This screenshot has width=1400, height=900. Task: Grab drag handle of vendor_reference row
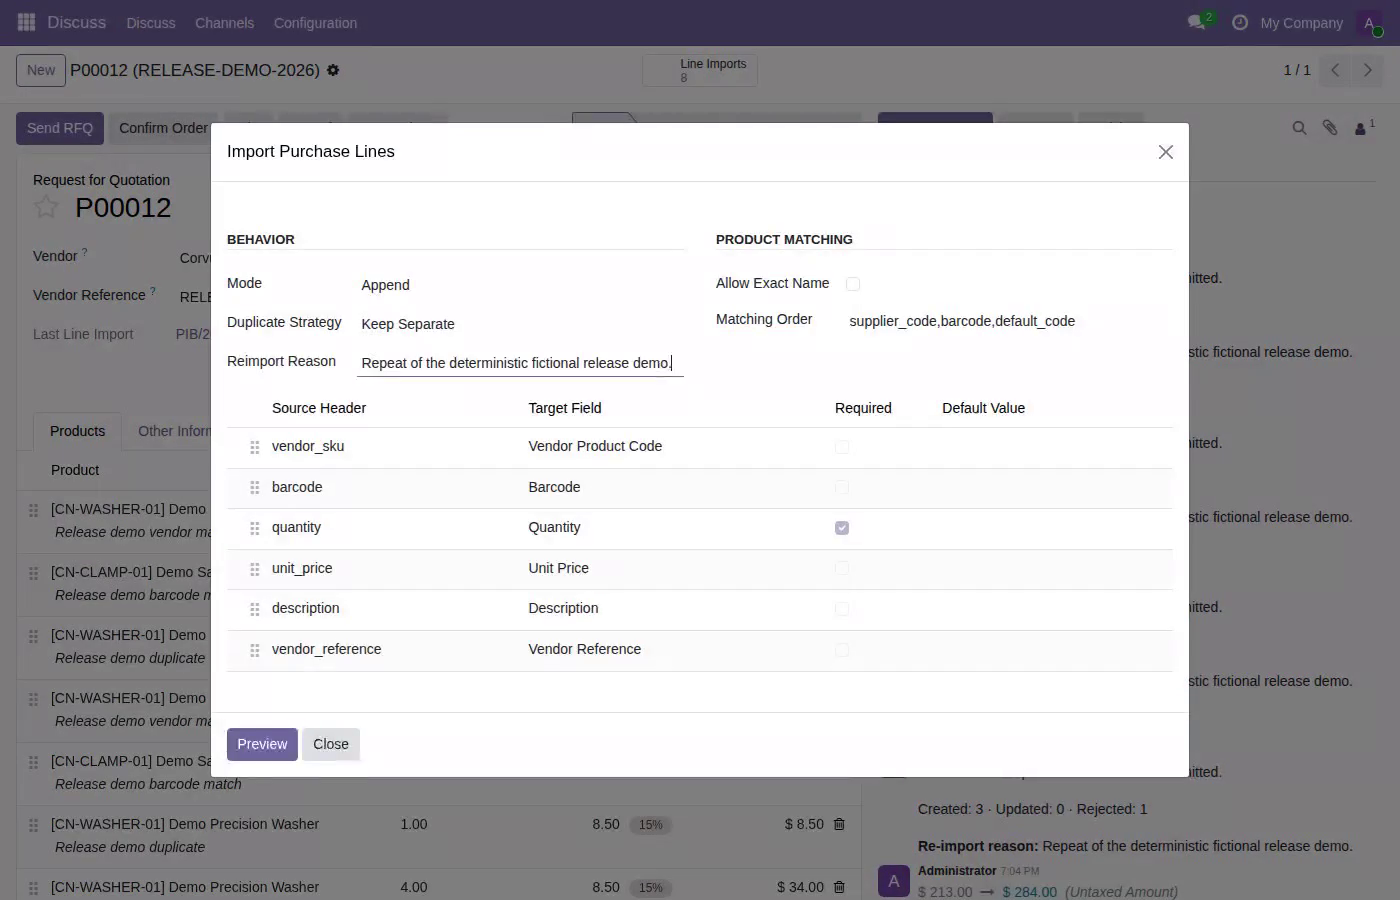coord(255,650)
